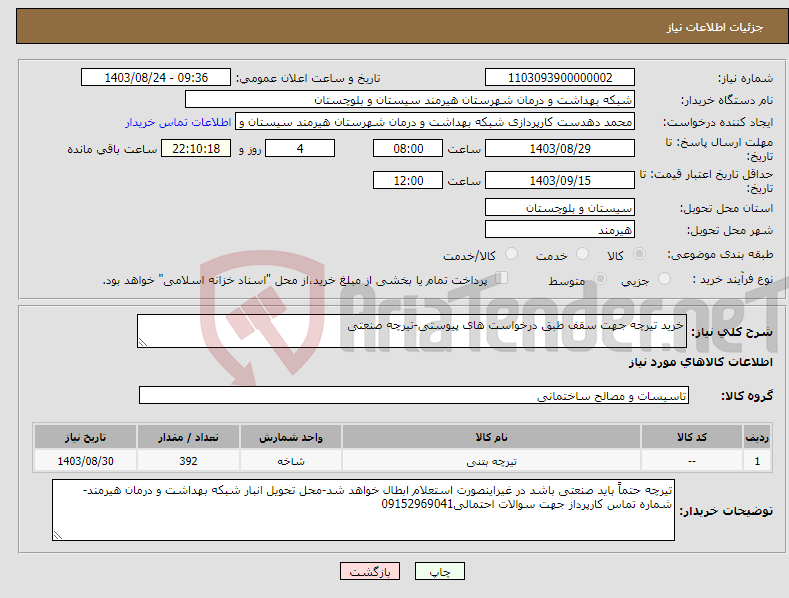This screenshot has width=789, height=598.
Task: Click the اطلاعات کالاهای مورد نیاز heading
Action: tap(700, 362)
